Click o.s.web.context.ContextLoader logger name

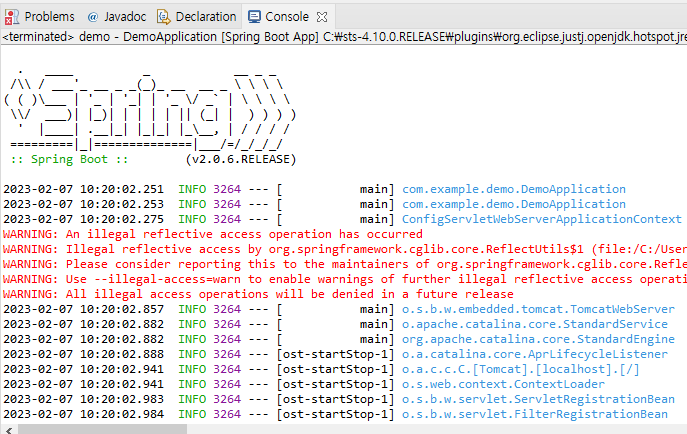coord(503,384)
